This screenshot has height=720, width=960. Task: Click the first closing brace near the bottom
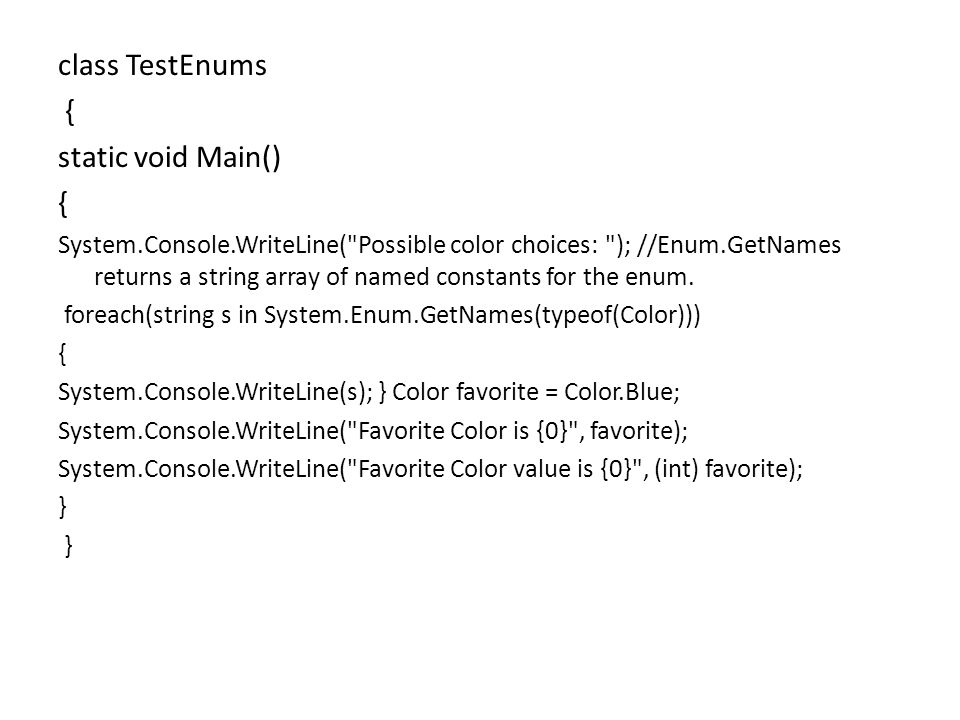(x=62, y=507)
